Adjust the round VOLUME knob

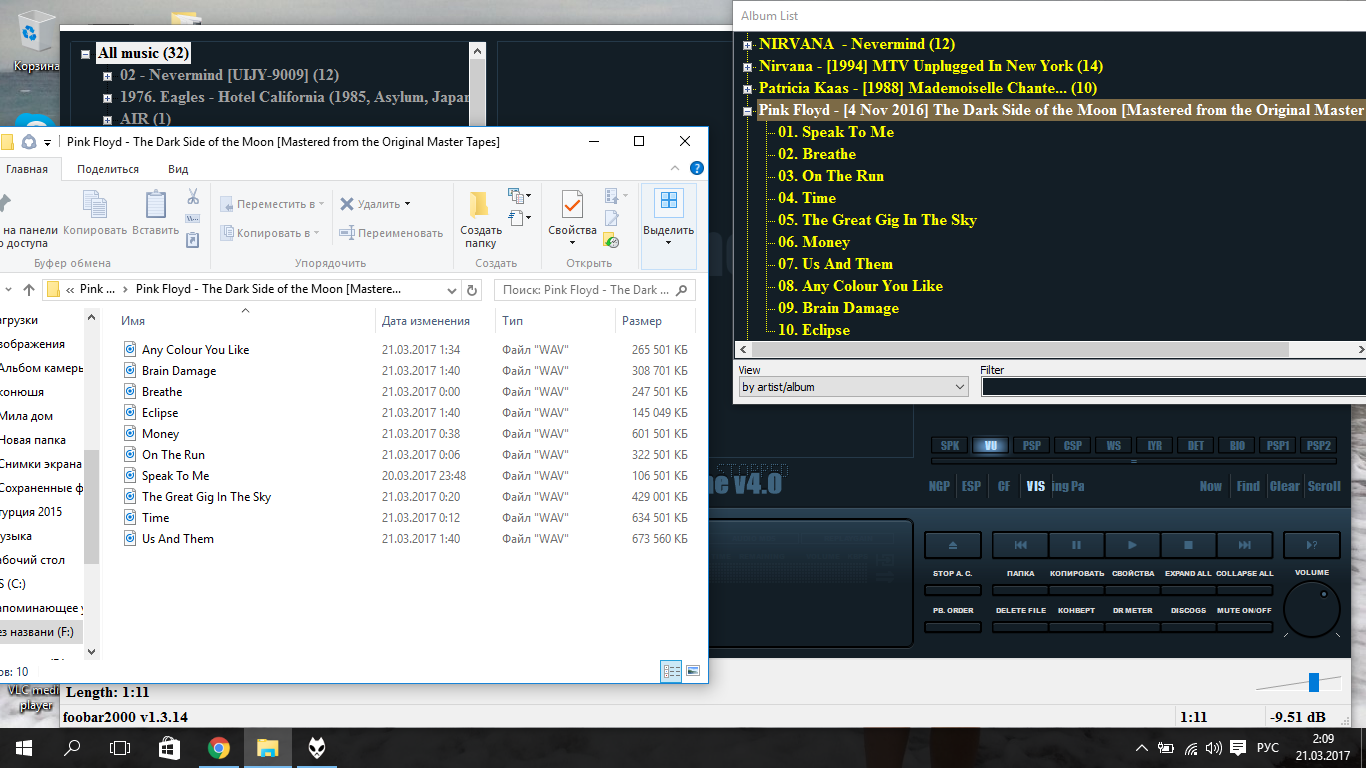[x=1312, y=609]
